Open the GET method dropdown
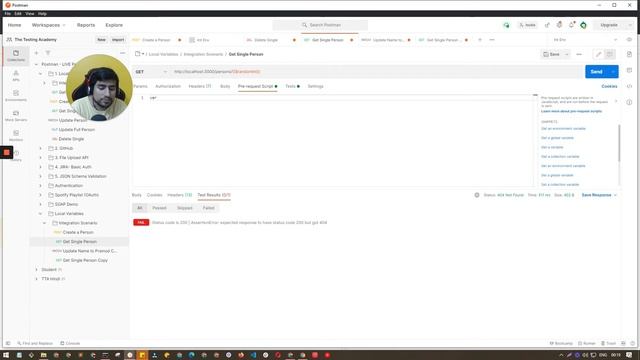 tap(151, 71)
